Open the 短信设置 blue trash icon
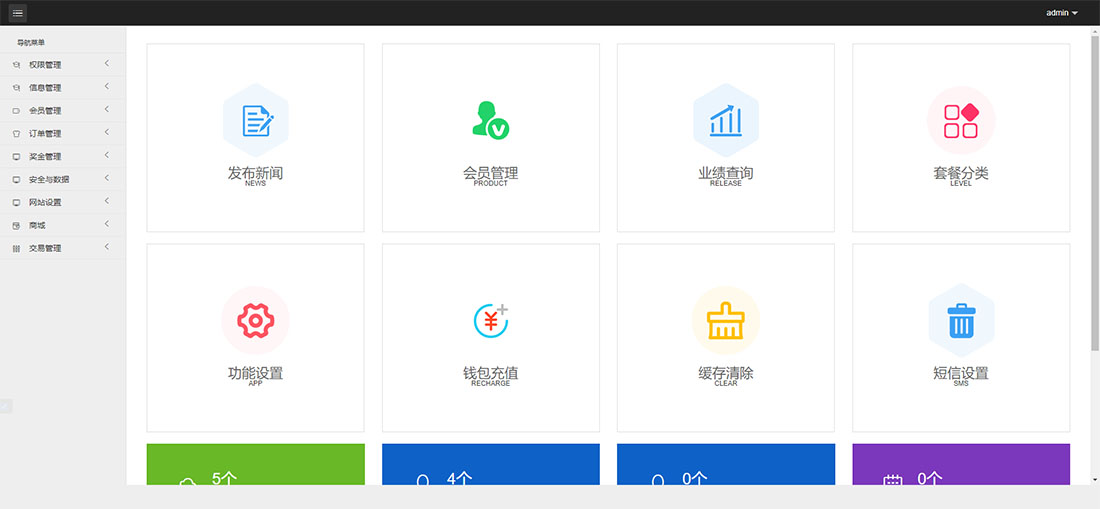 pyautogui.click(x=961, y=320)
